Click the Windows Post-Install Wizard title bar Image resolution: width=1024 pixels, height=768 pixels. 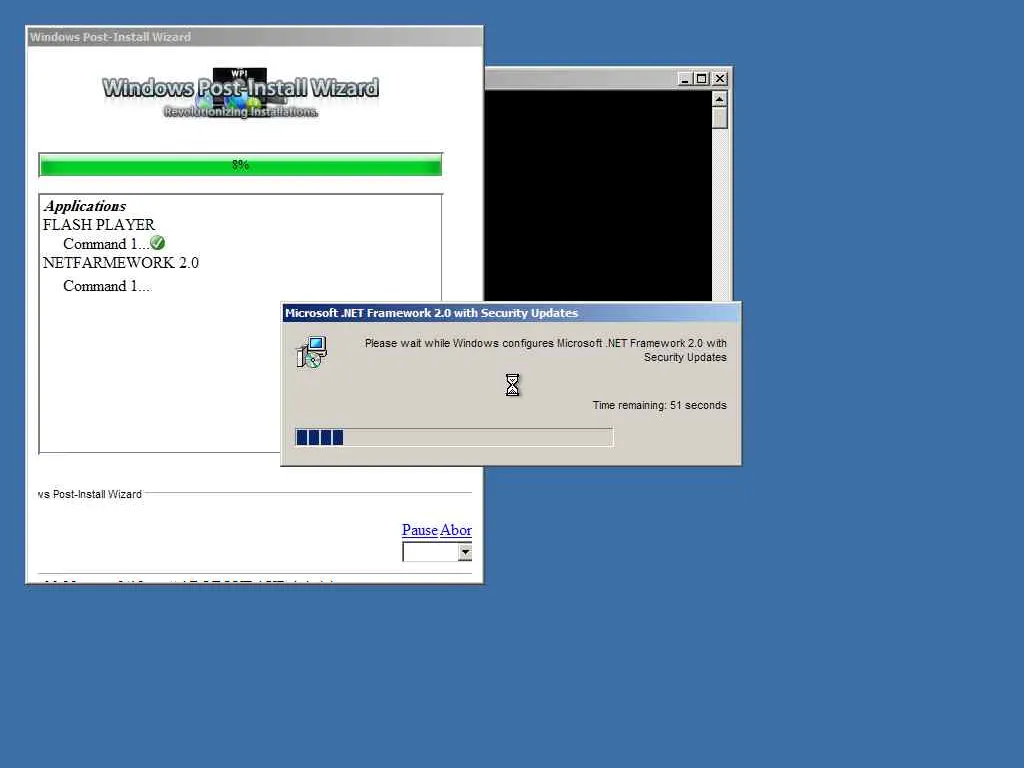point(255,37)
